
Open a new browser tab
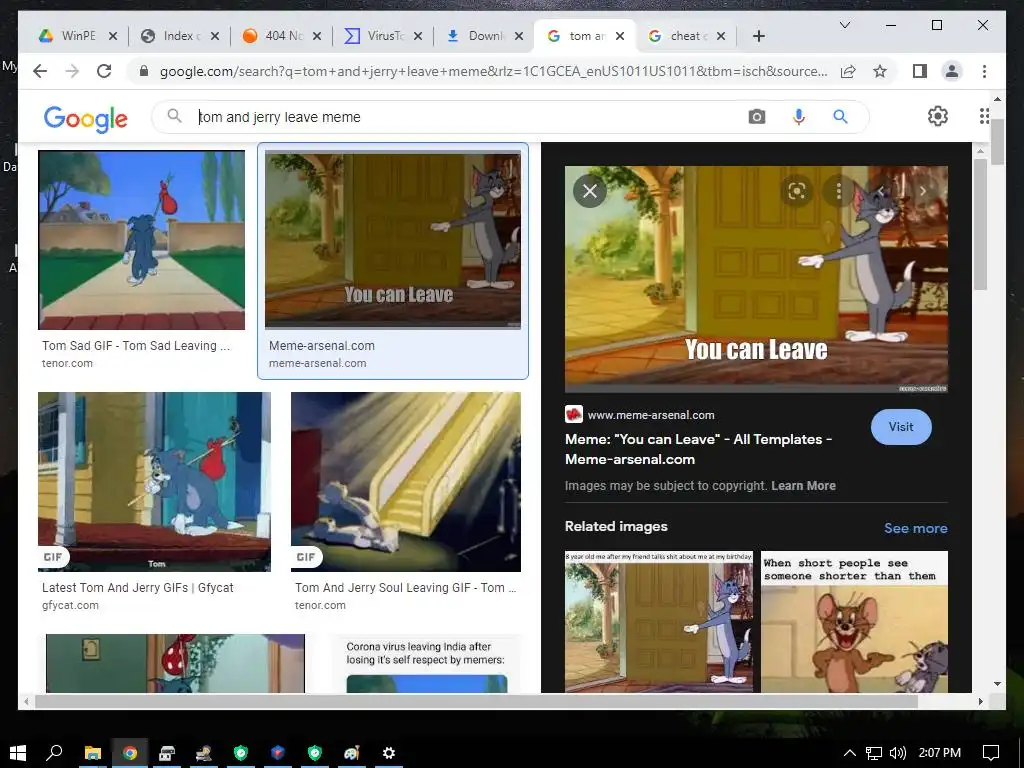pyautogui.click(x=758, y=36)
